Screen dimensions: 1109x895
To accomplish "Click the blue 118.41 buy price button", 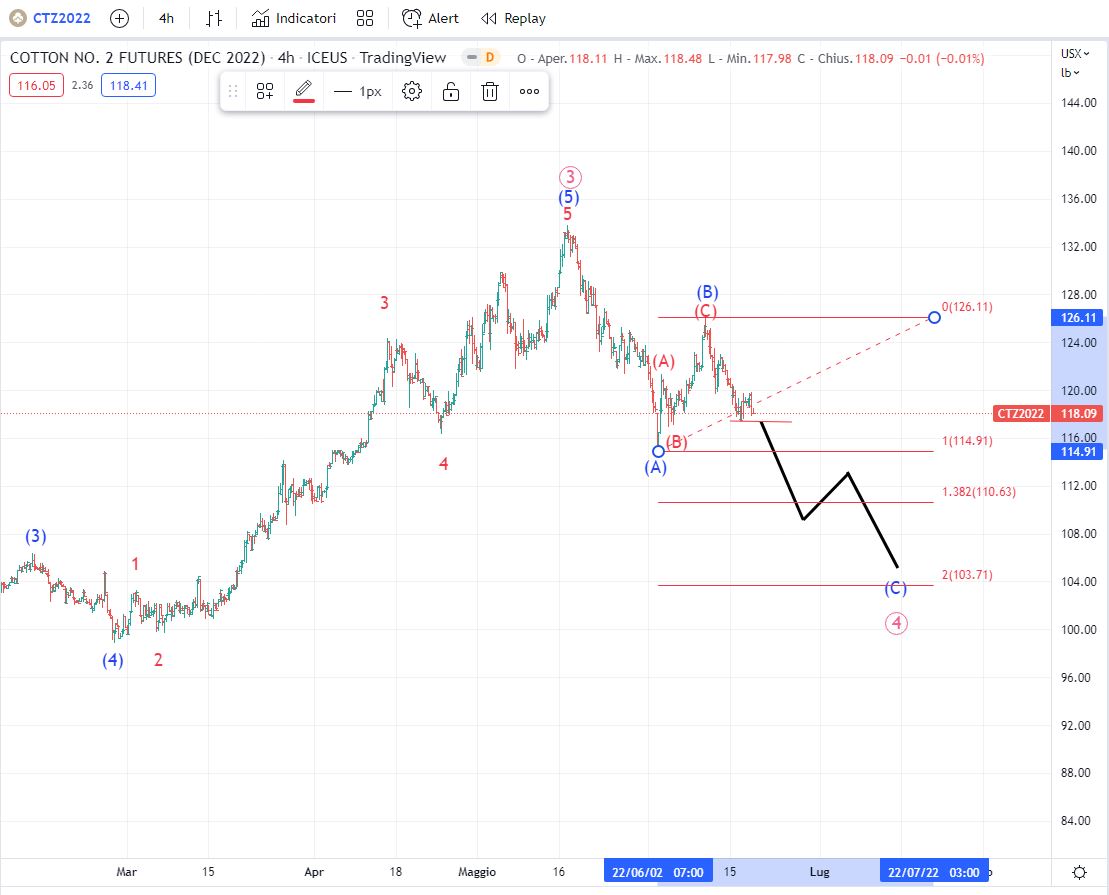I will pyautogui.click(x=128, y=86).
